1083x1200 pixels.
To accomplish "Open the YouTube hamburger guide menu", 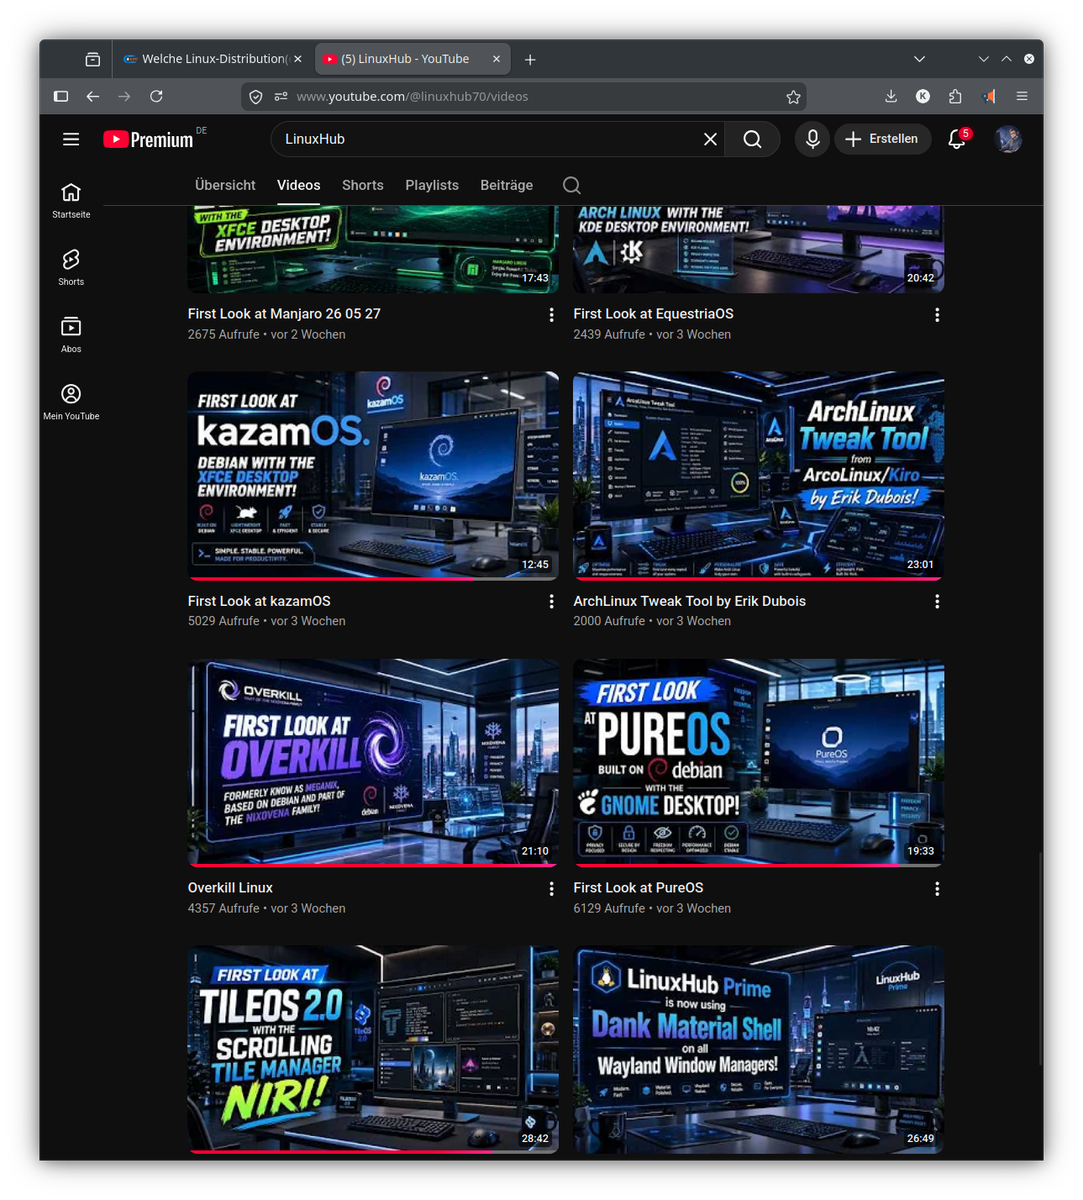I will pyautogui.click(x=71, y=139).
